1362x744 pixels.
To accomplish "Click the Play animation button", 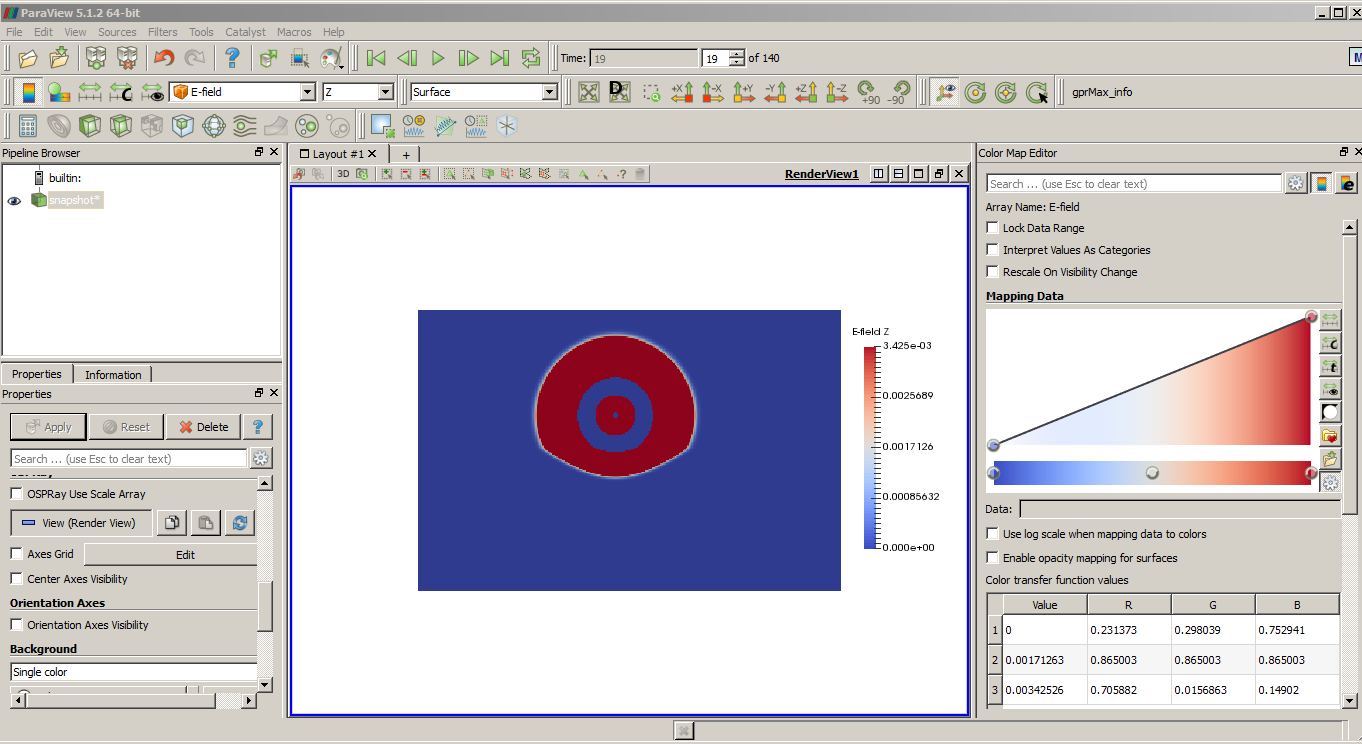I will tap(438, 58).
